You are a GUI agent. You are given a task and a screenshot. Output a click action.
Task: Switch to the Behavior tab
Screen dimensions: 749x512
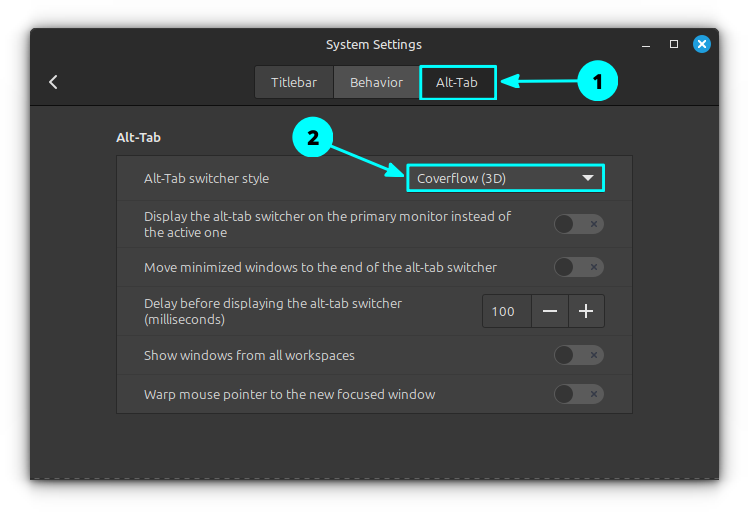click(376, 82)
